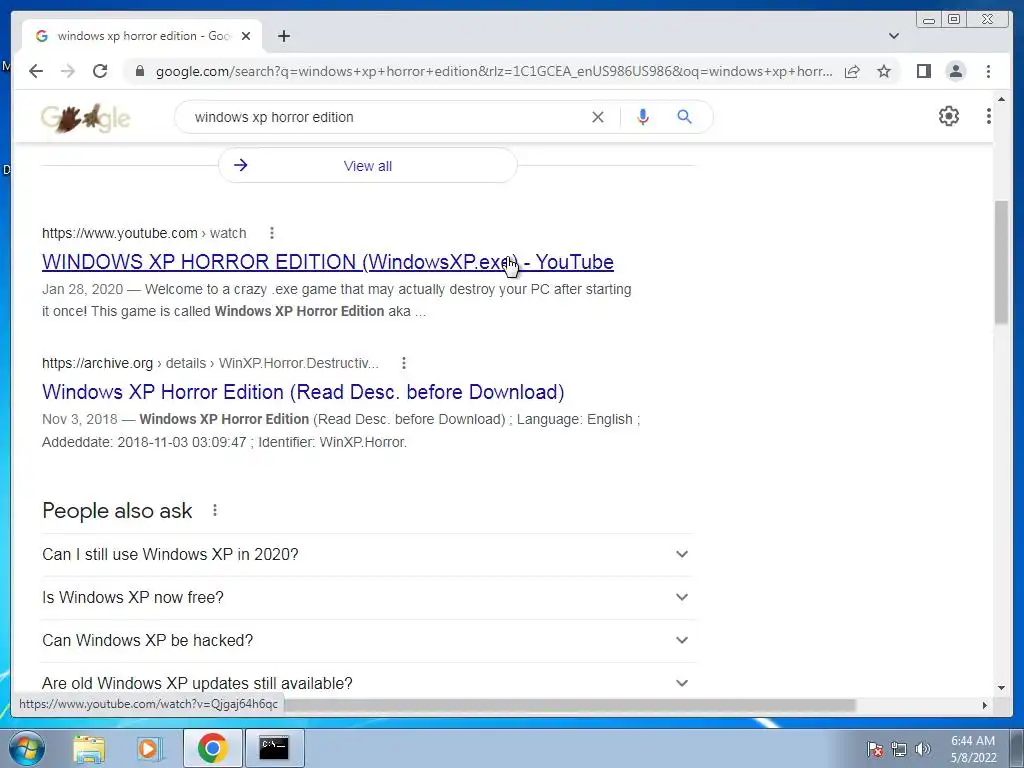Click the snippet date 'Nov 3, 2018'
The height and width of the screenshot is (768, 1024).
click(x=80, y=419)
